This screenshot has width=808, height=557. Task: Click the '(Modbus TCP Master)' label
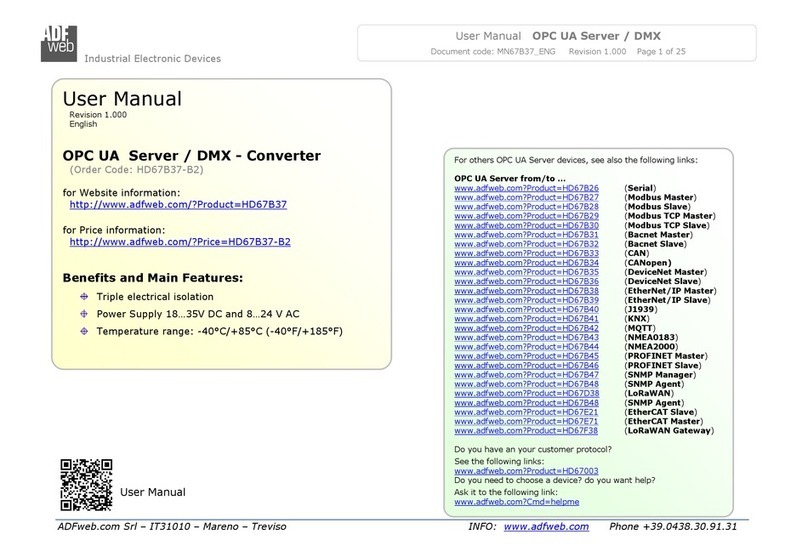tap(670, 216)
